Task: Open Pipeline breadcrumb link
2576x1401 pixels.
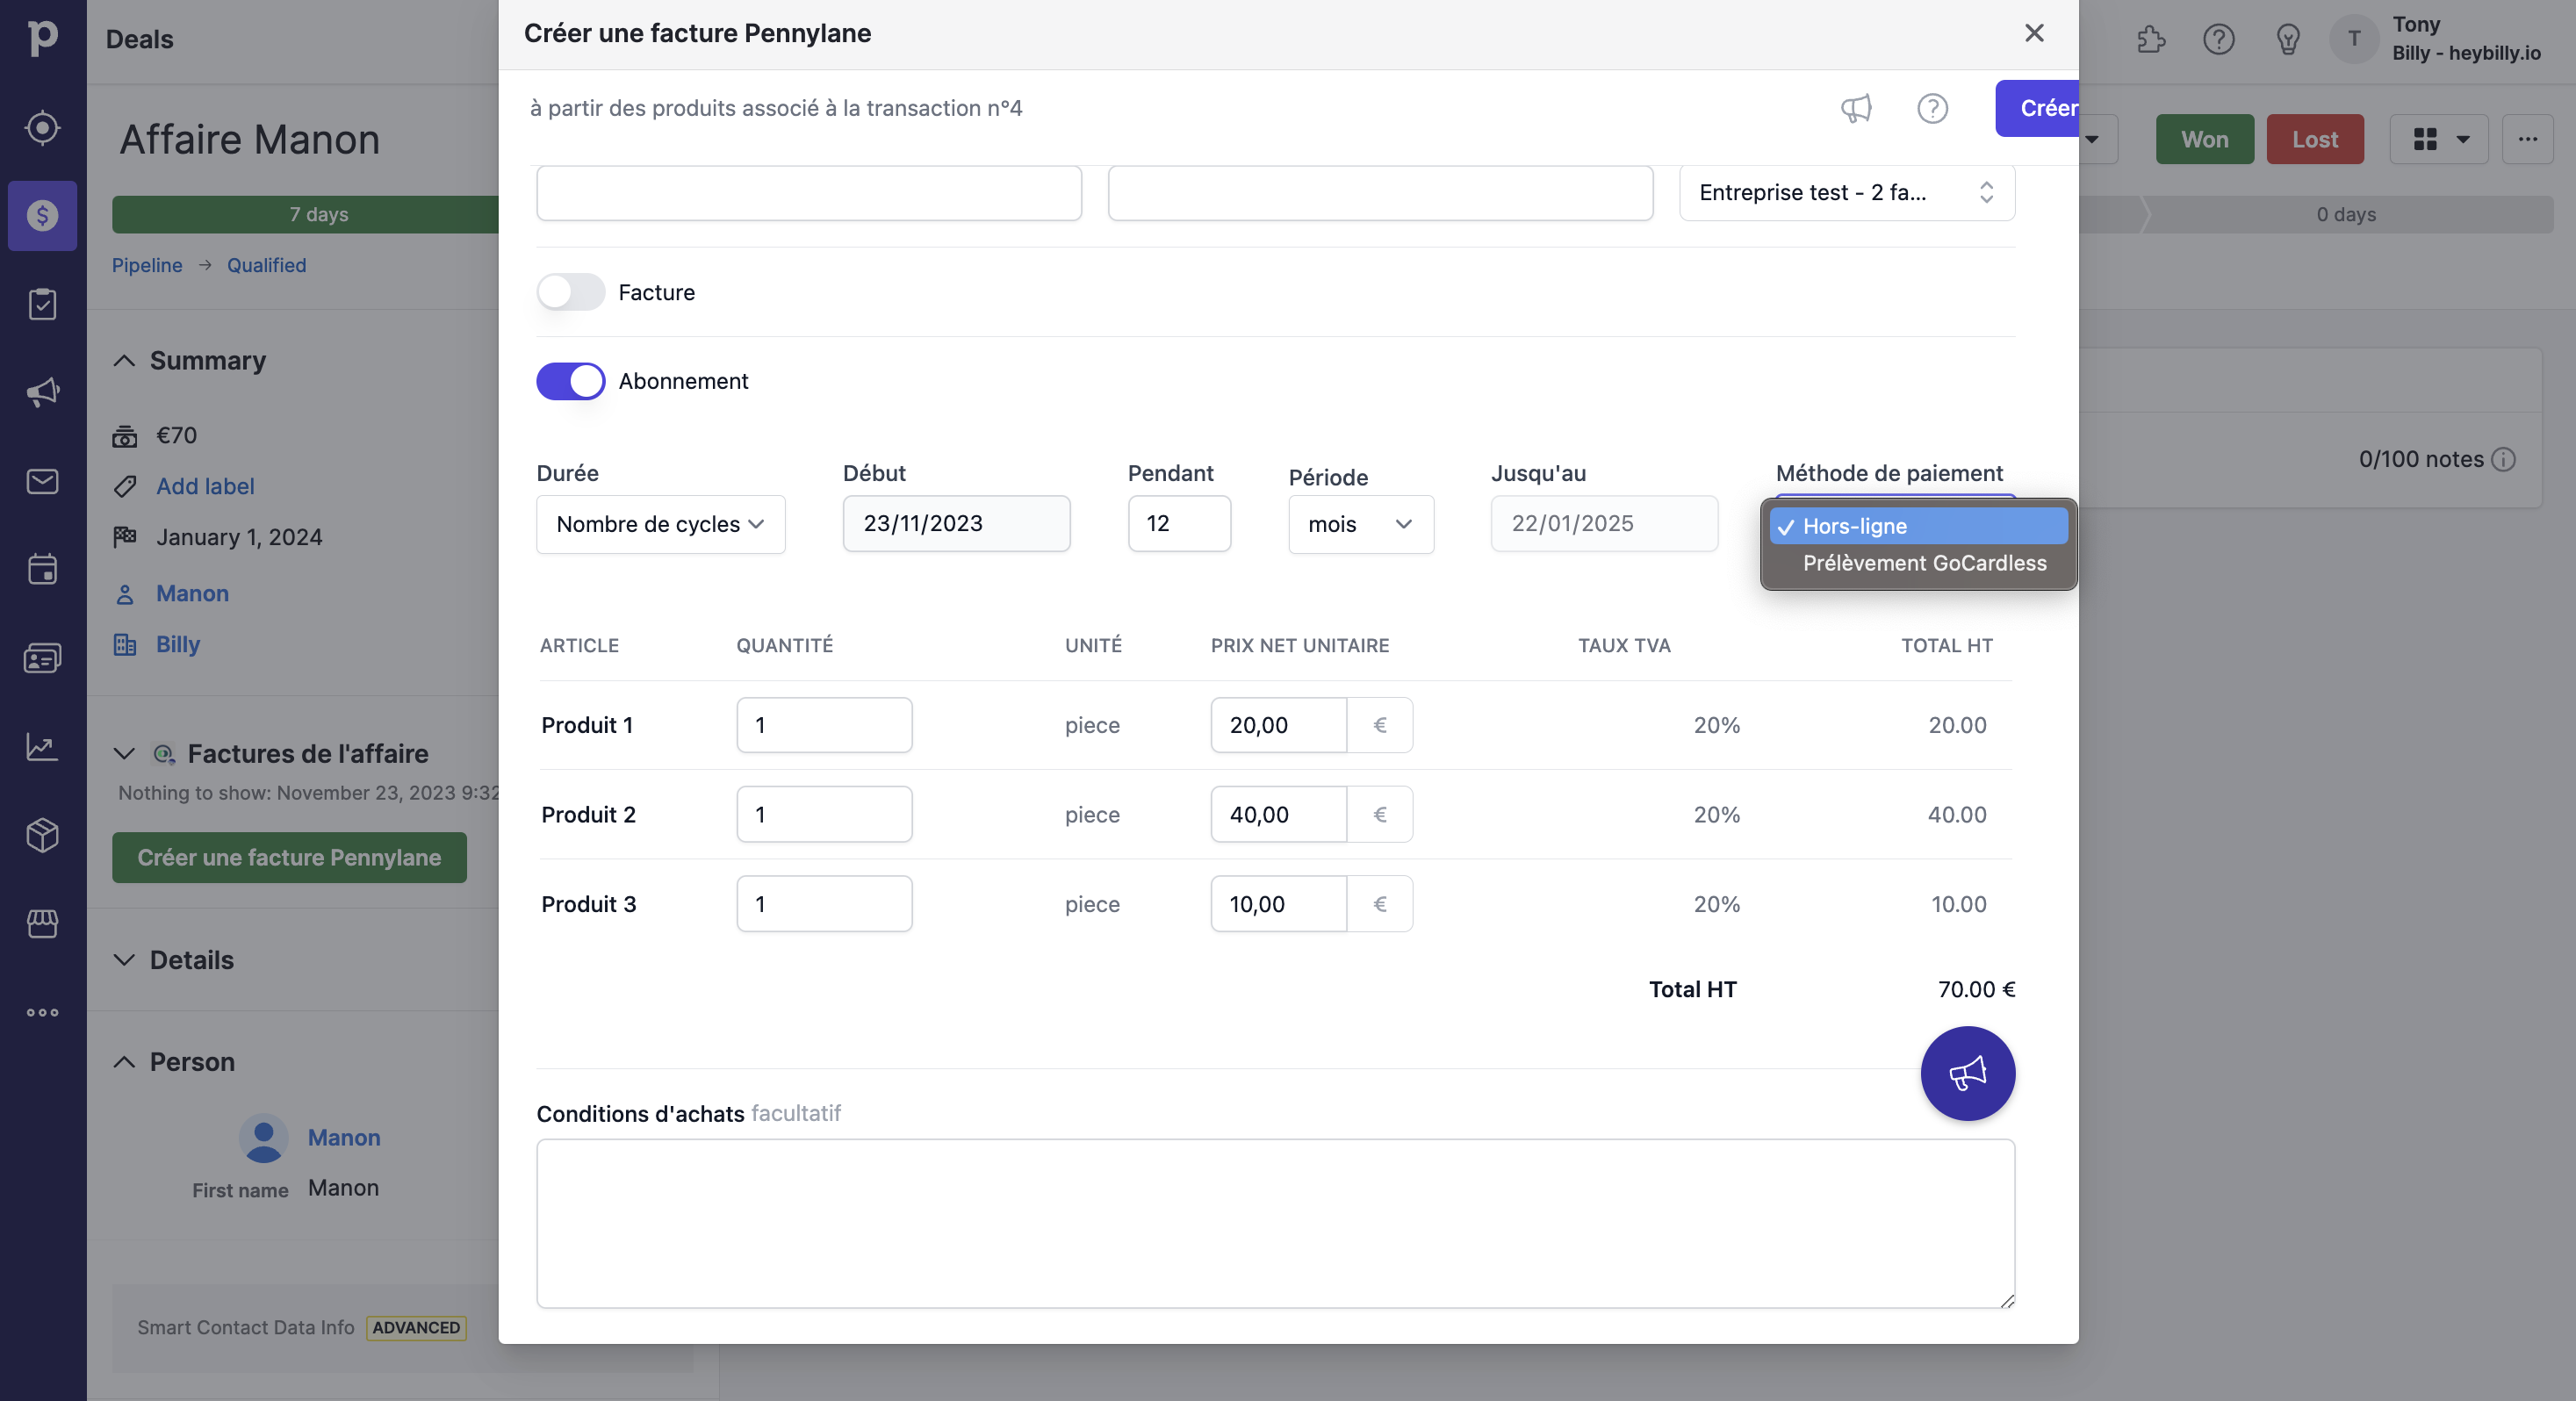Action: (x=147, y=265)
